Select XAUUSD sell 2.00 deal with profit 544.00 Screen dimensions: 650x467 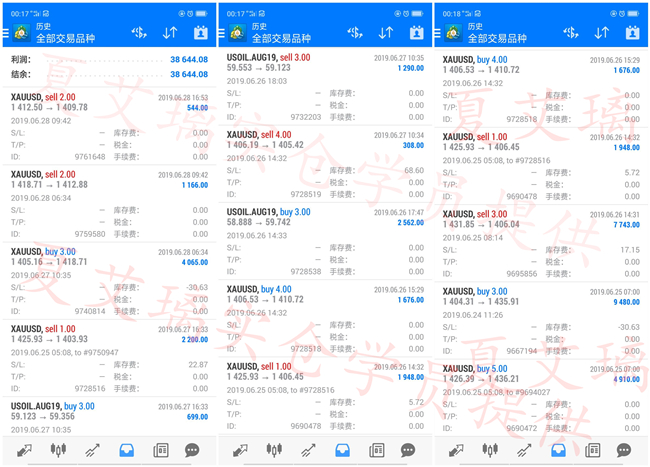pyautogui.click(x=109, y=126)
